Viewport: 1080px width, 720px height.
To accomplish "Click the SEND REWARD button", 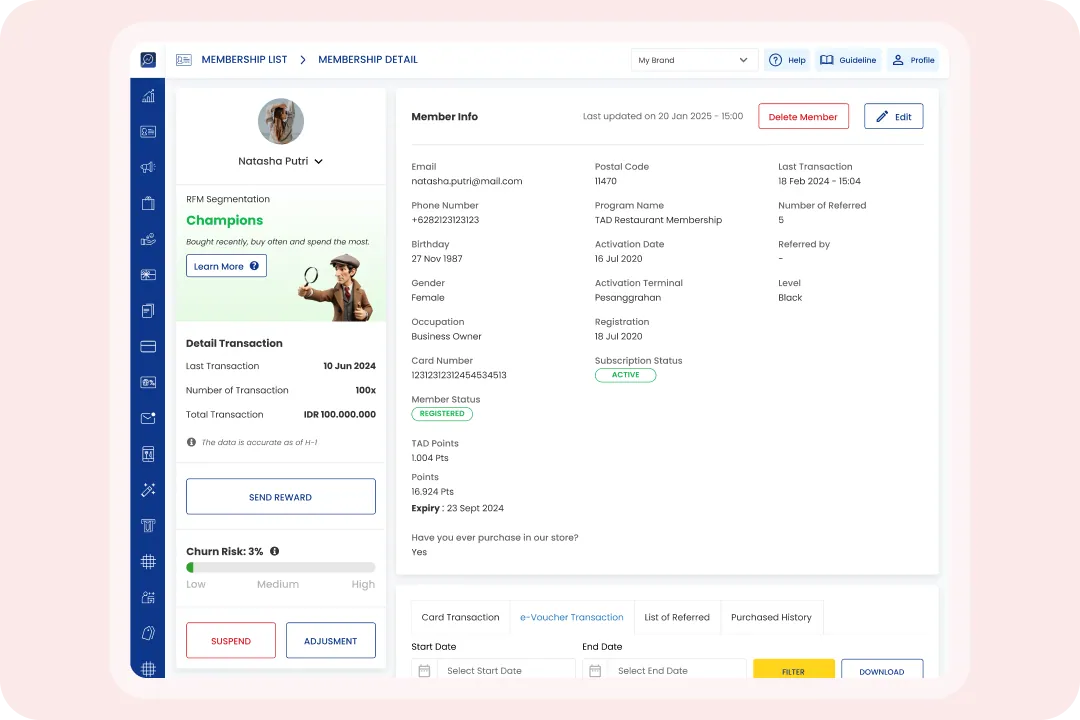I will 281,497.
